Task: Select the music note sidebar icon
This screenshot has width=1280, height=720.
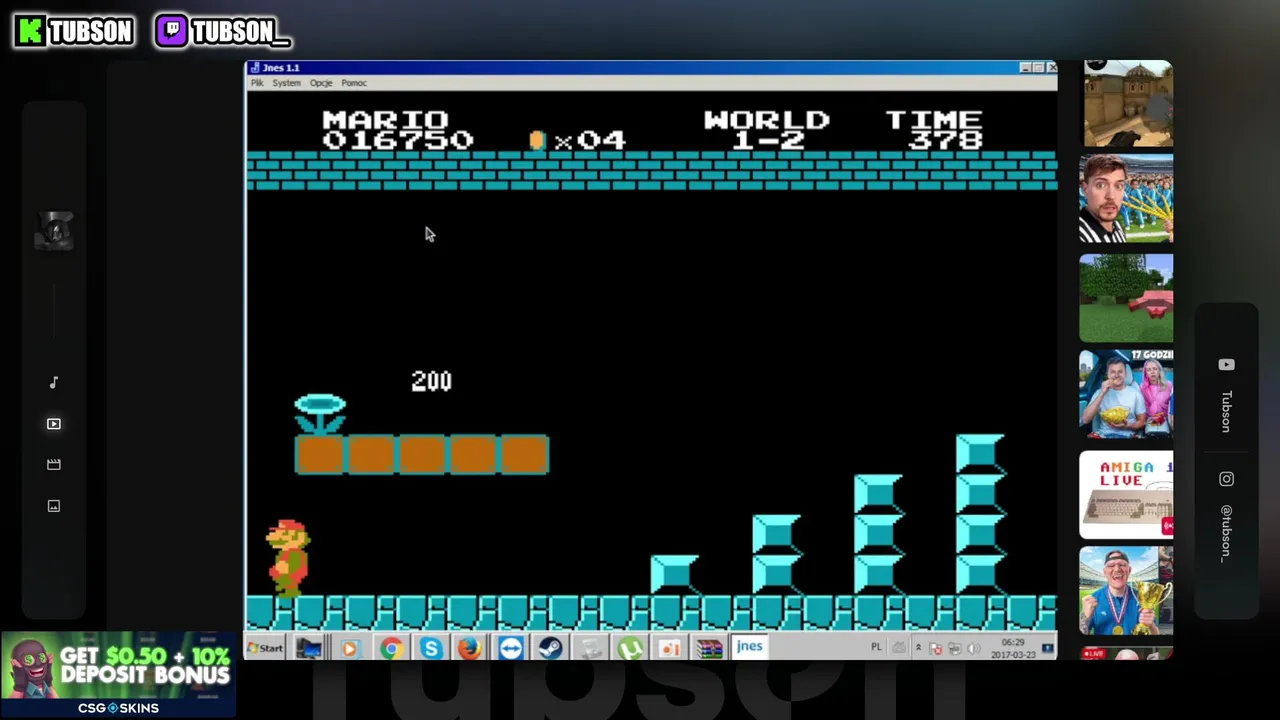Action: click(54, 382)
